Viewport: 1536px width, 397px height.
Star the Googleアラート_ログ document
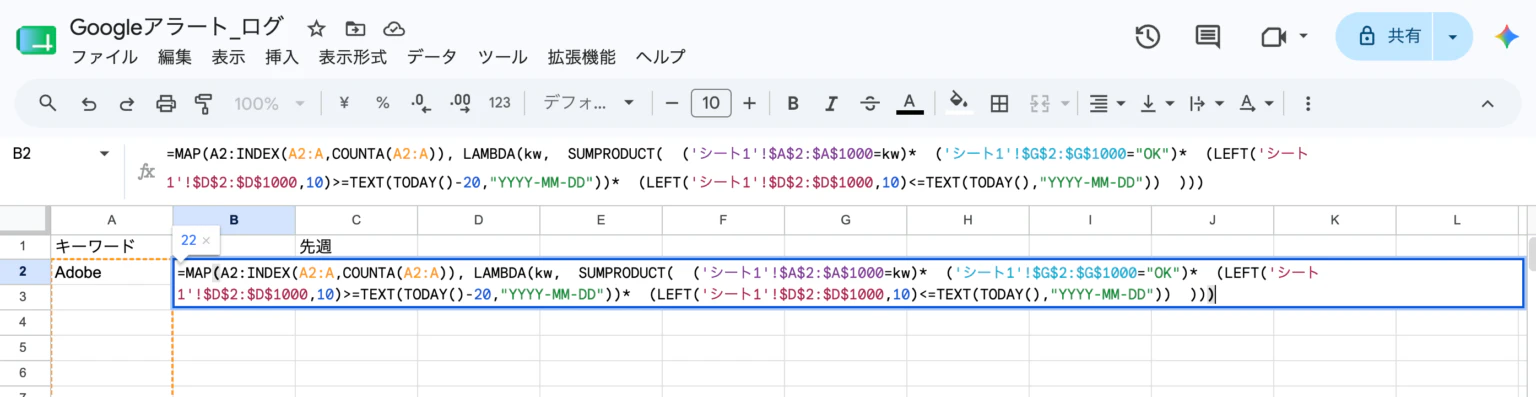pyautogui.click(x=316, y=28)
